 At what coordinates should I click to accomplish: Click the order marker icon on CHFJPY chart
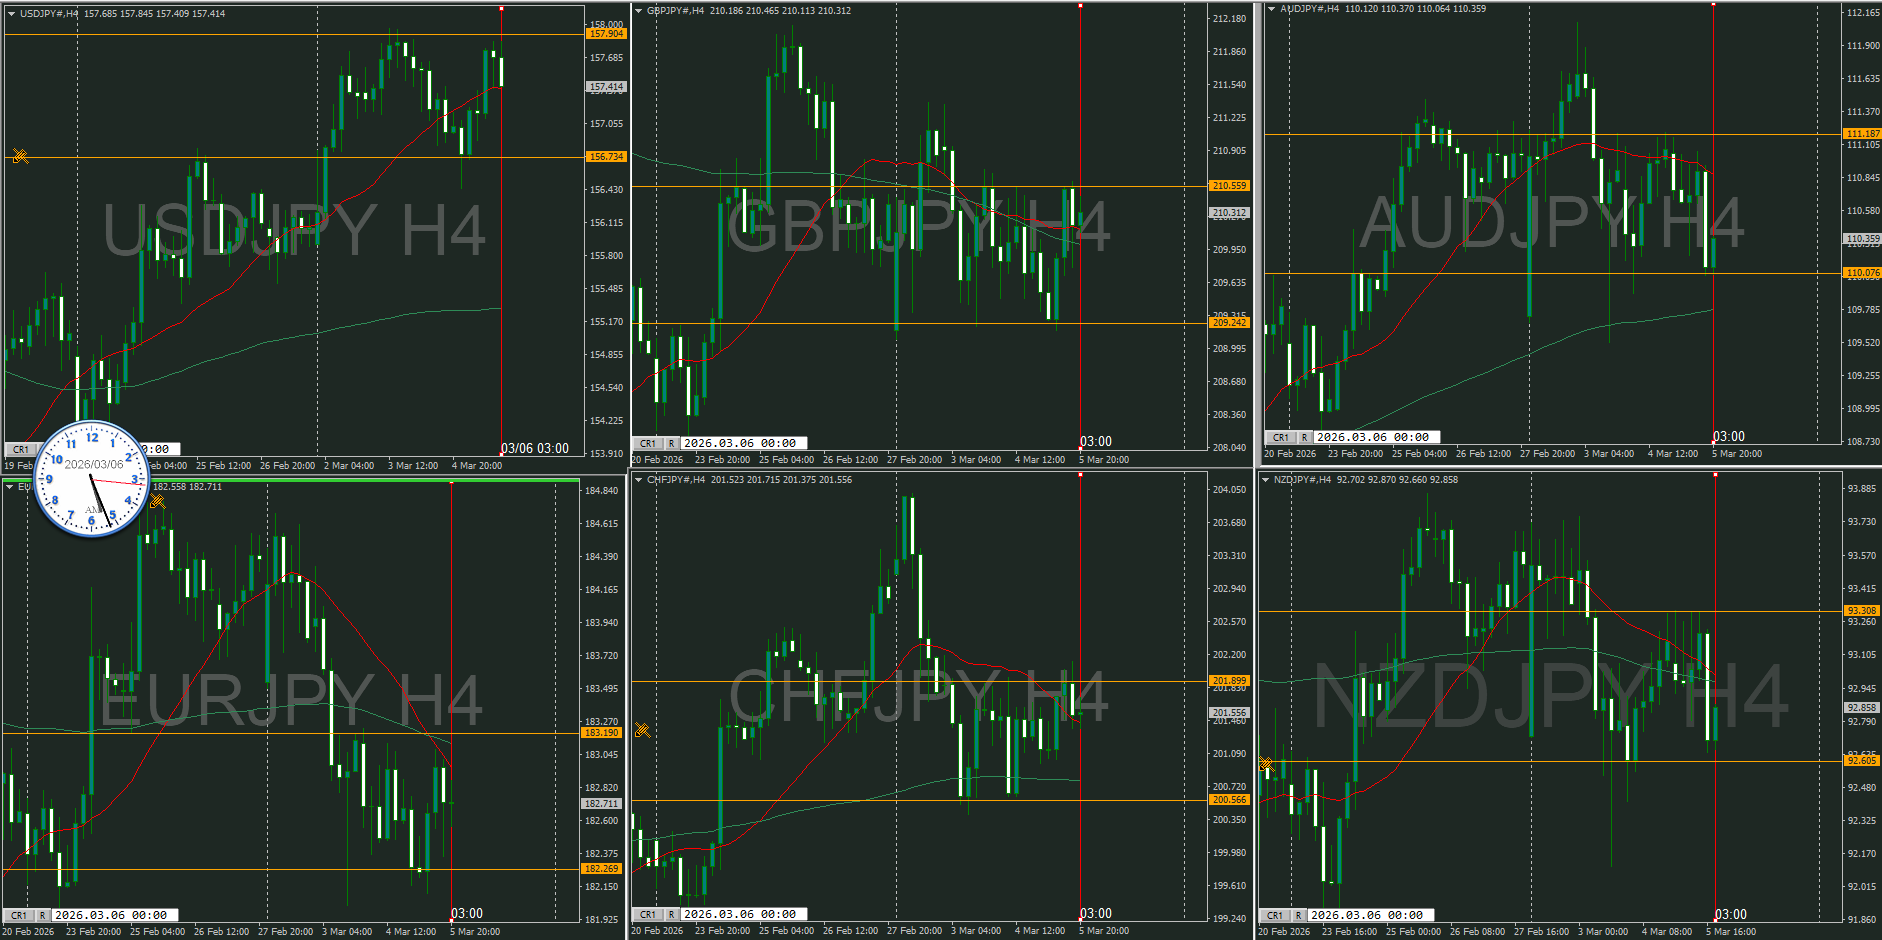pos(642,730)
